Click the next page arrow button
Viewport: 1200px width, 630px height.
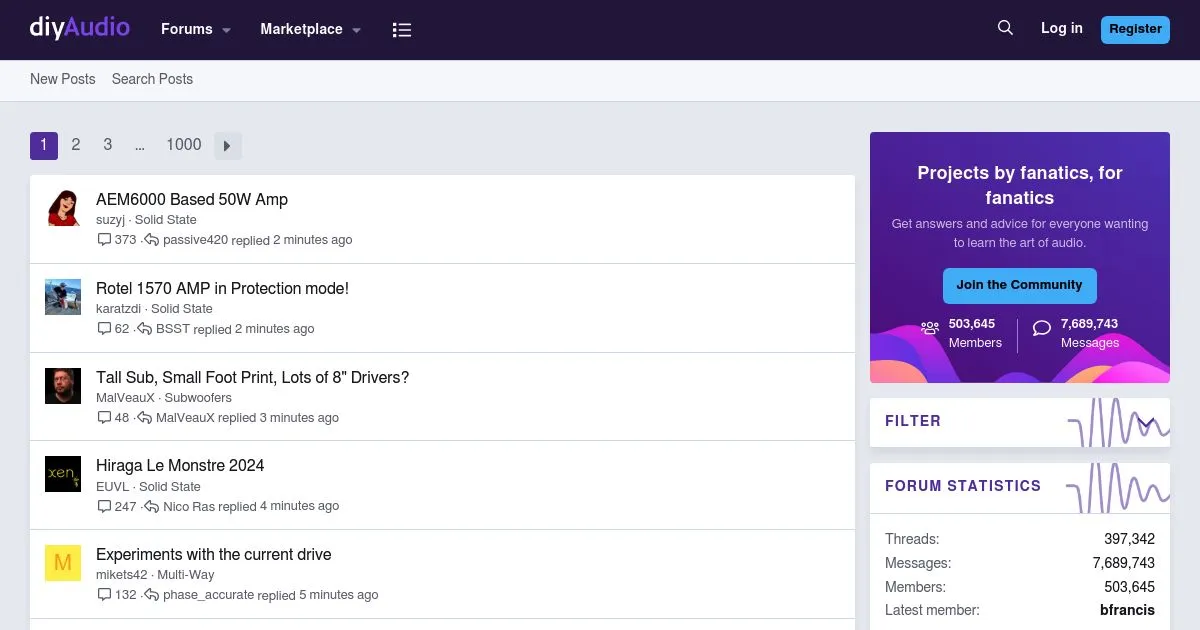click(x=228, y=146)
